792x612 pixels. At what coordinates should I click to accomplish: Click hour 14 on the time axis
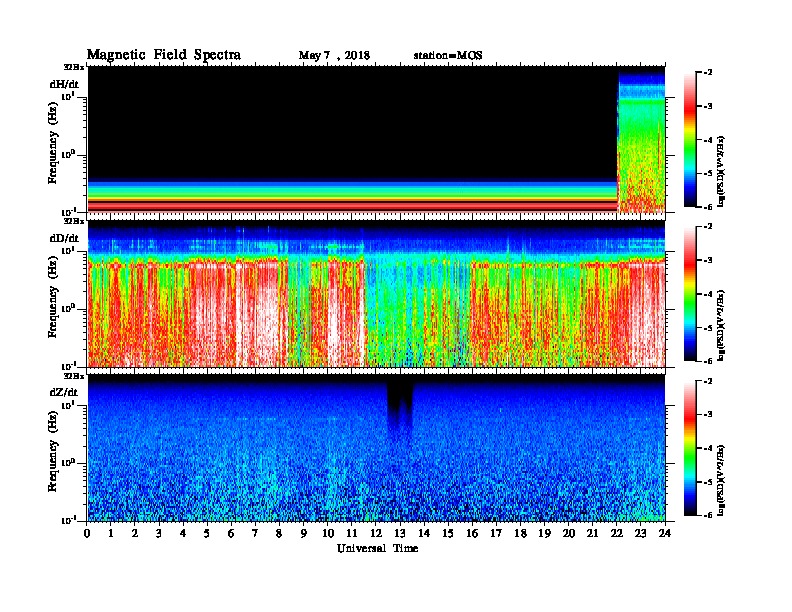[x=424, y=533]
